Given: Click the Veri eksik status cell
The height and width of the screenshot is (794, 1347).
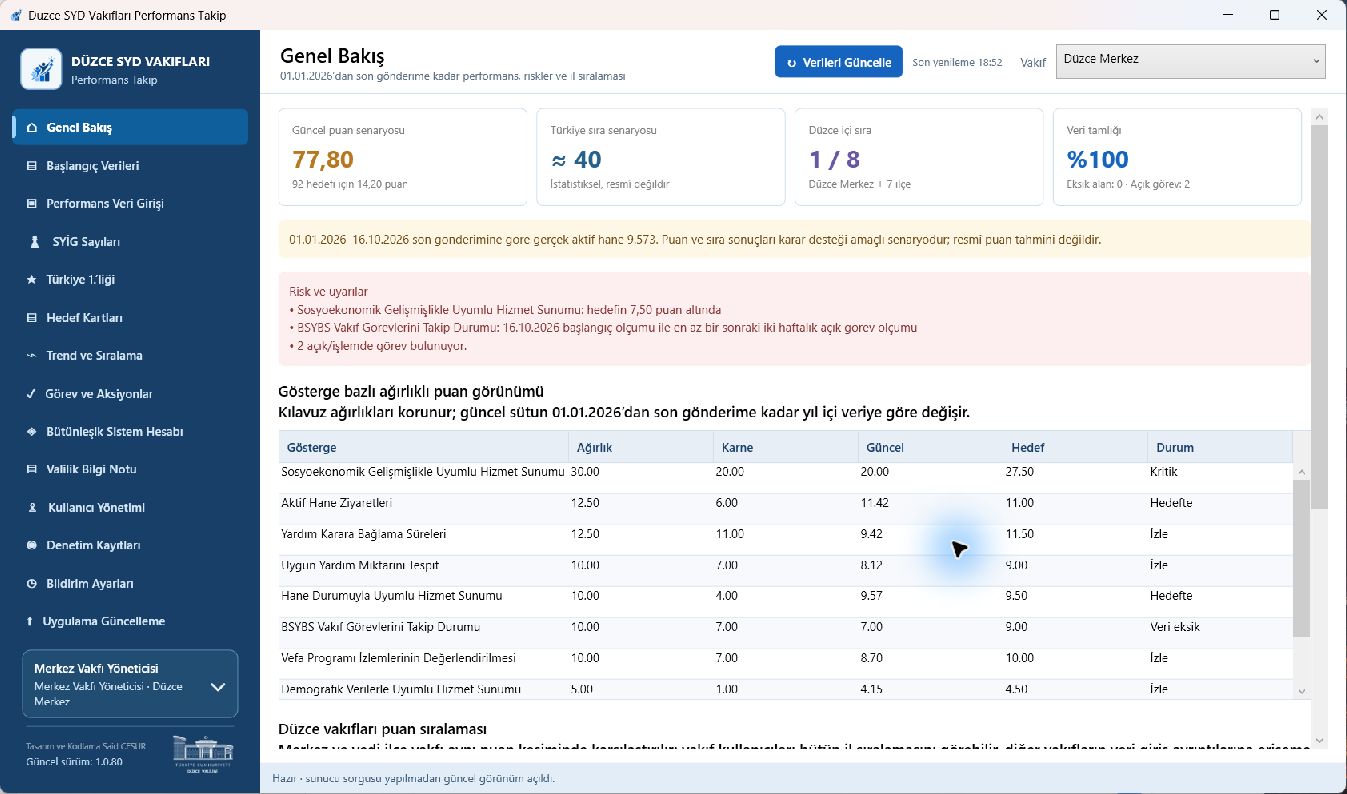Looking at the screenshot, I should click(x=1175, y=627).
